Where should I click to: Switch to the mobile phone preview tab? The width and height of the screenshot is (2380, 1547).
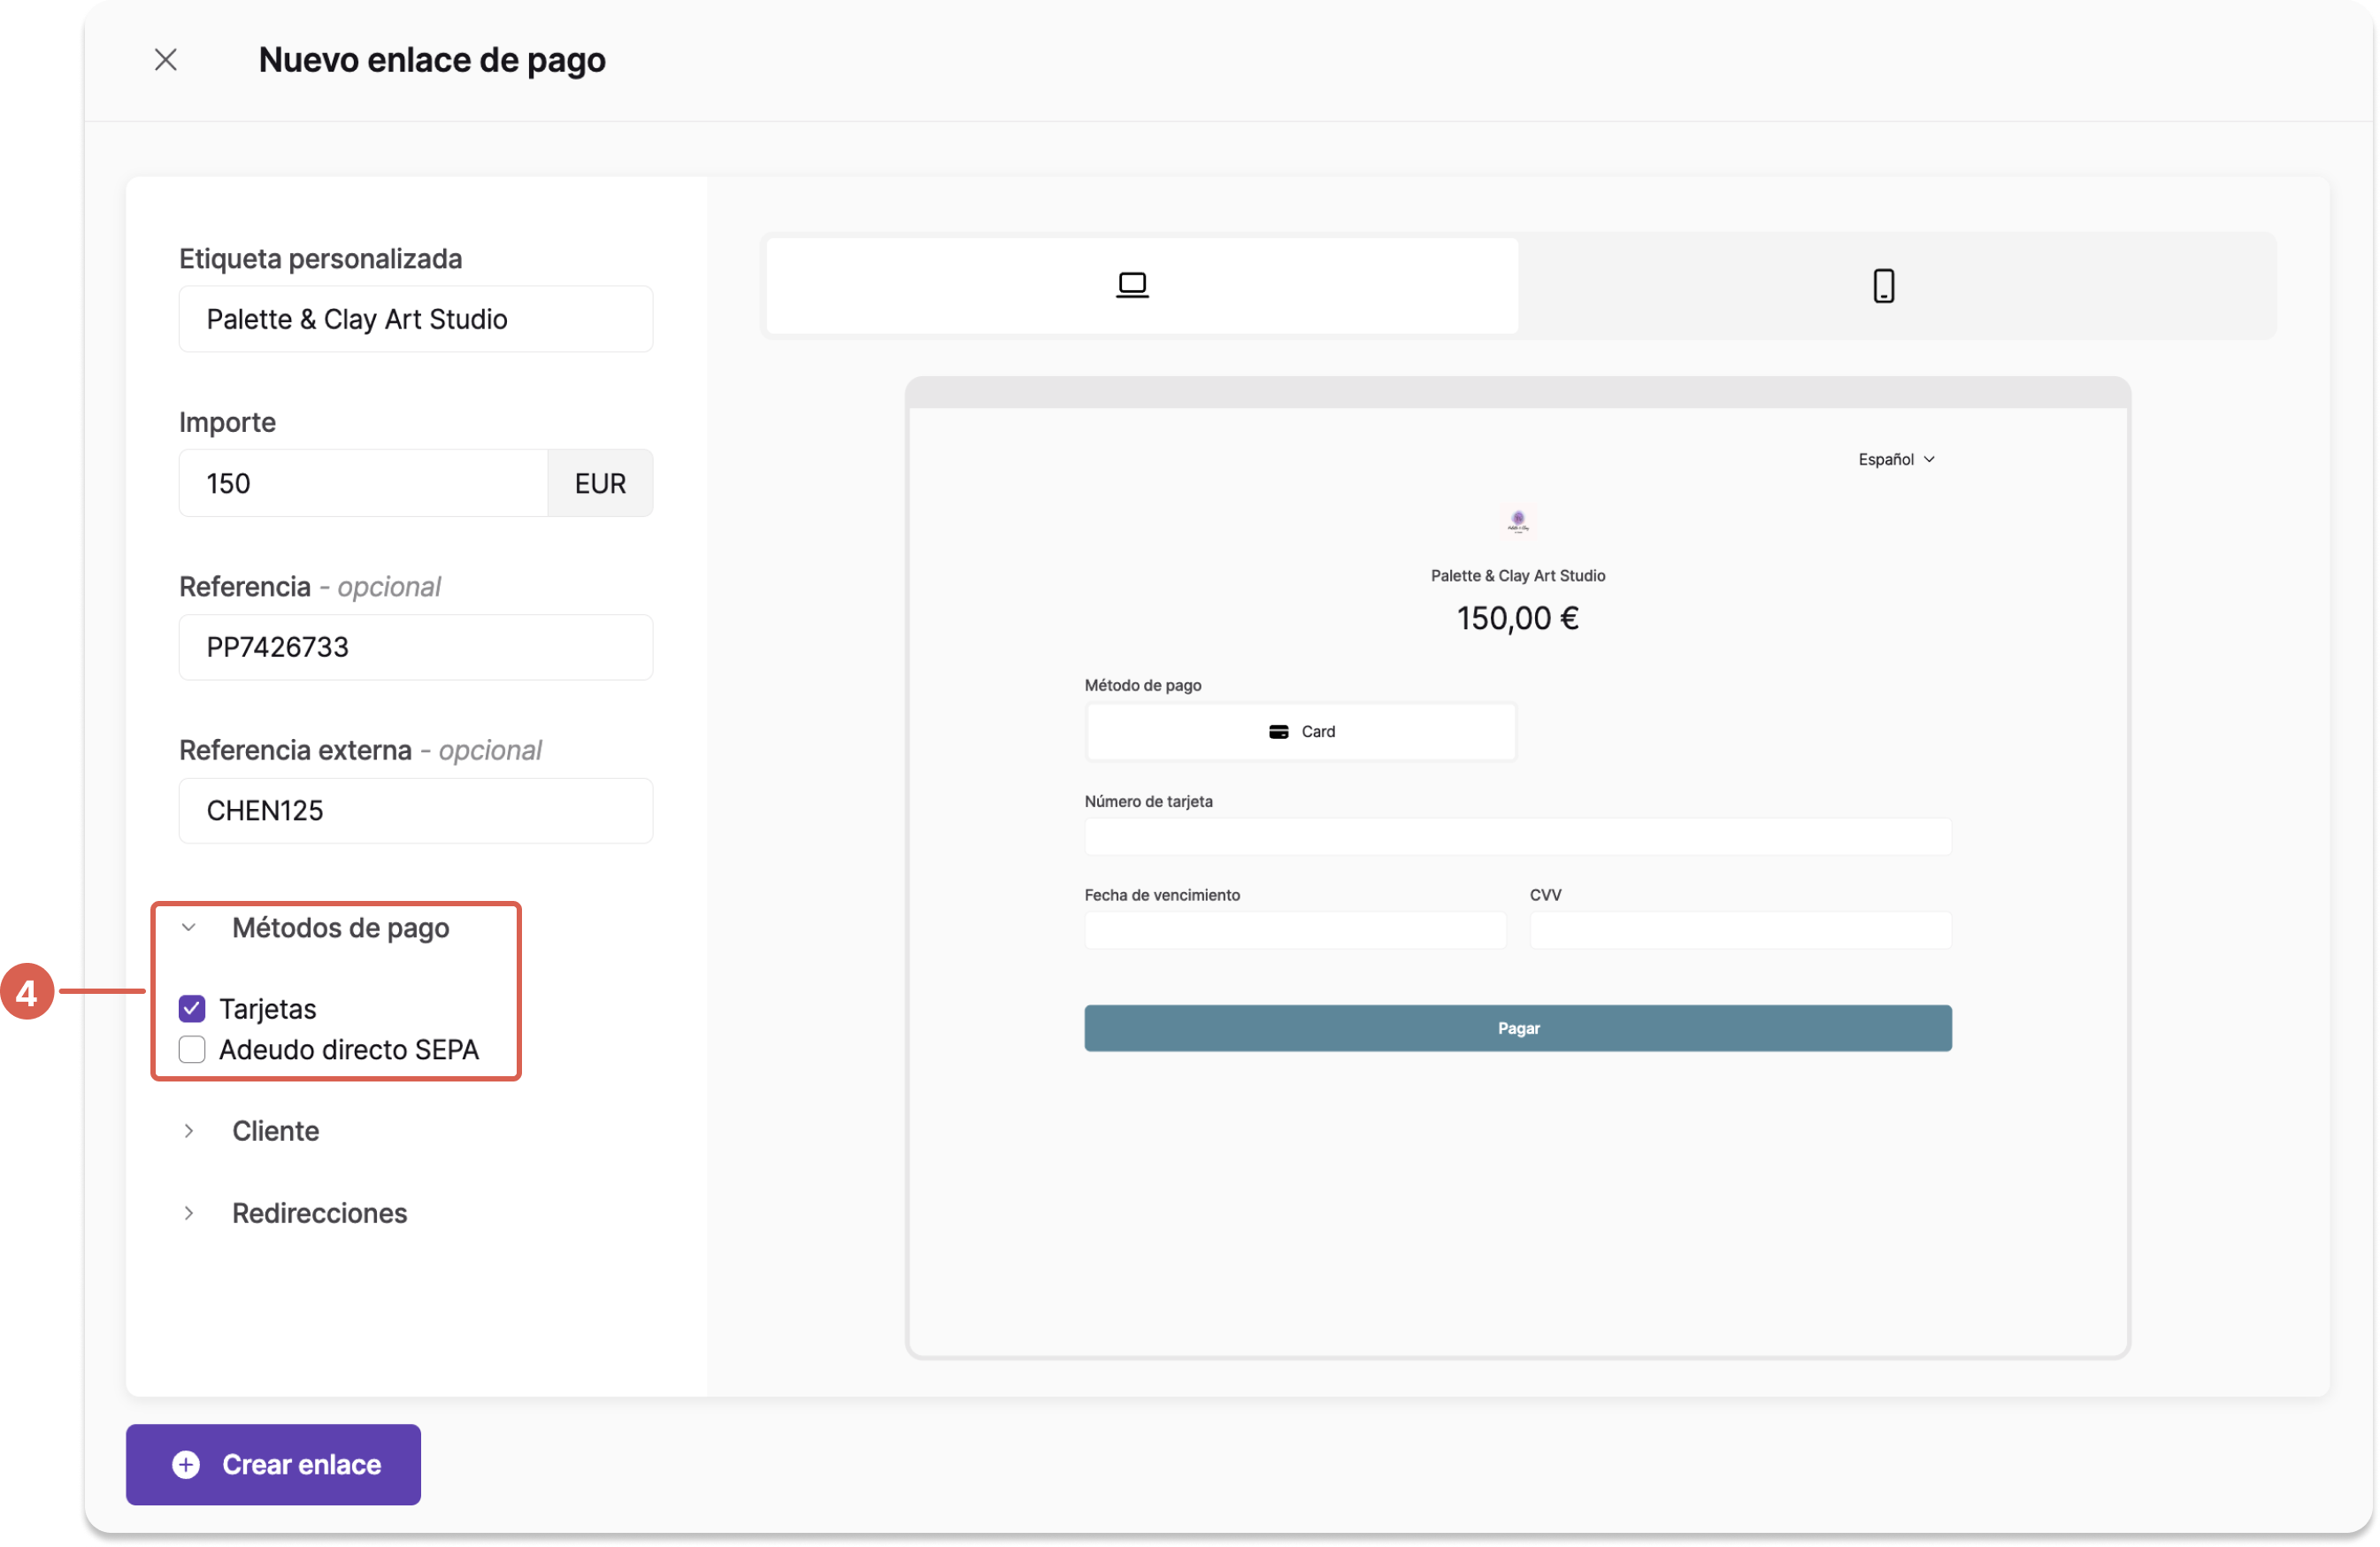pyautogui.click(x=1884, y=286)
